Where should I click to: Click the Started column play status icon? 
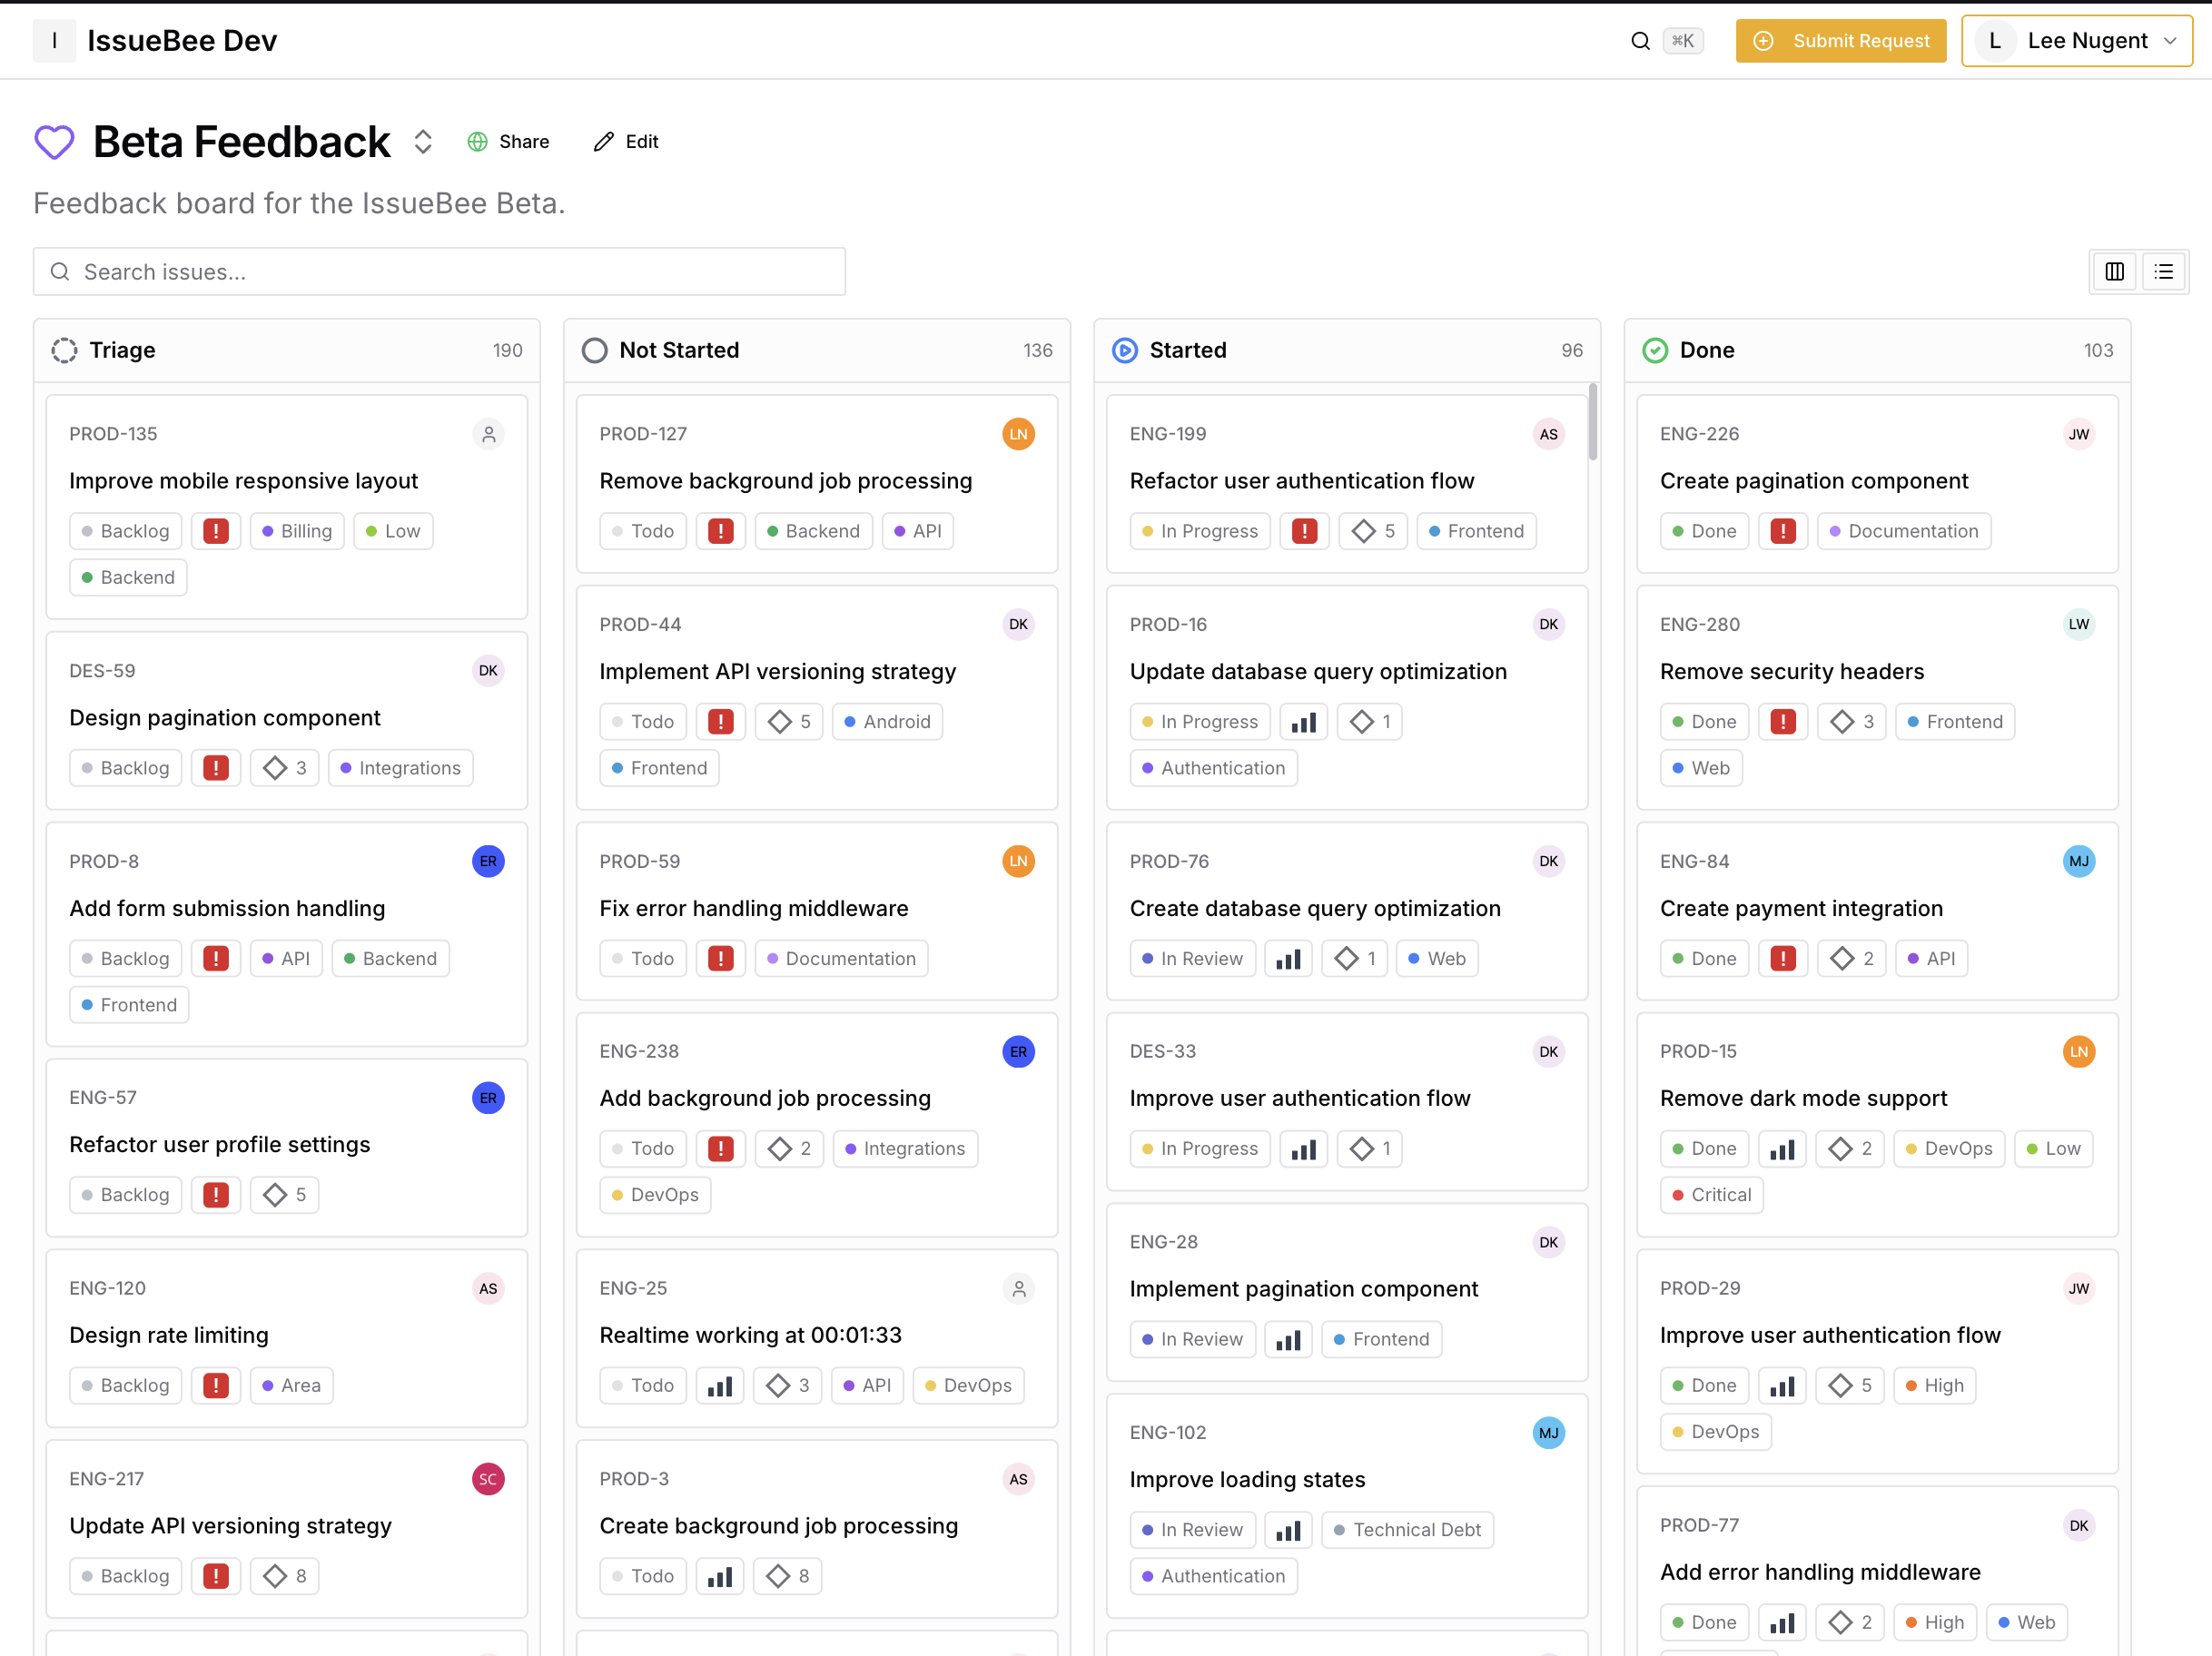[x=1125, y=350]
